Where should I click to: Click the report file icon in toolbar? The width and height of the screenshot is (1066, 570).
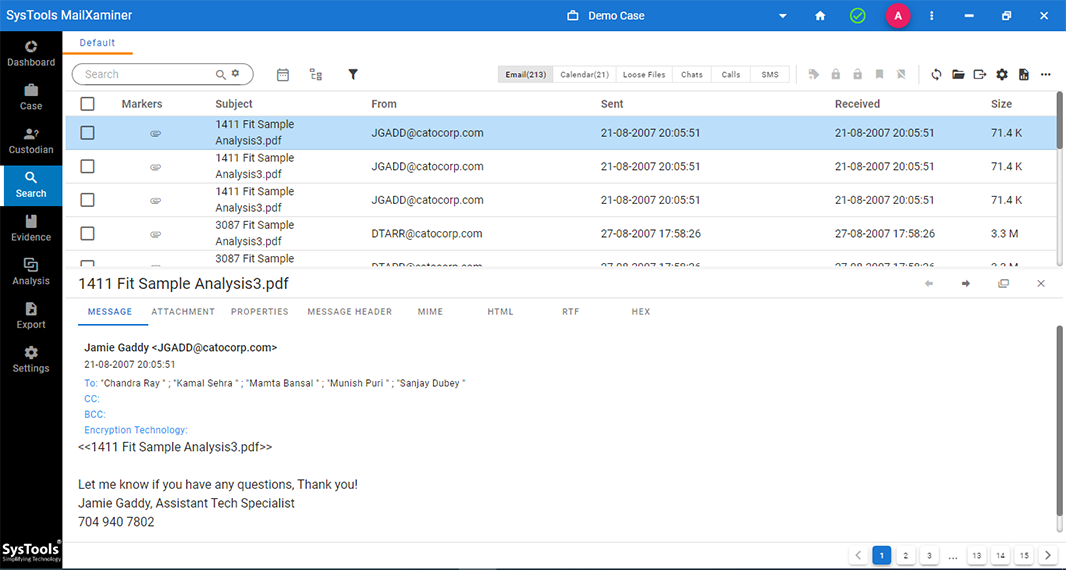point(1023,75)
